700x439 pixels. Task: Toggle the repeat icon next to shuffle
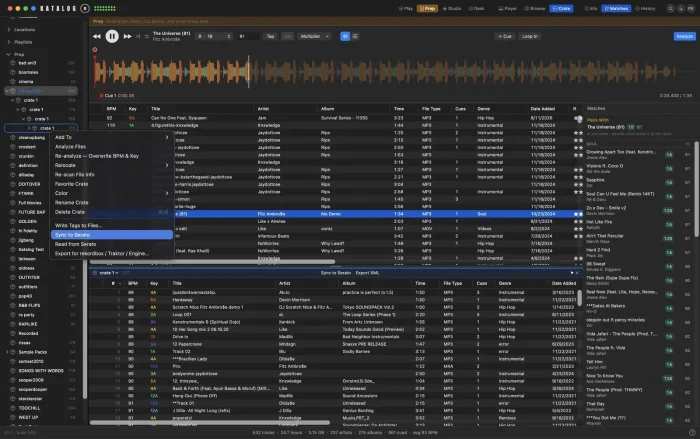(x=146, y=36)
